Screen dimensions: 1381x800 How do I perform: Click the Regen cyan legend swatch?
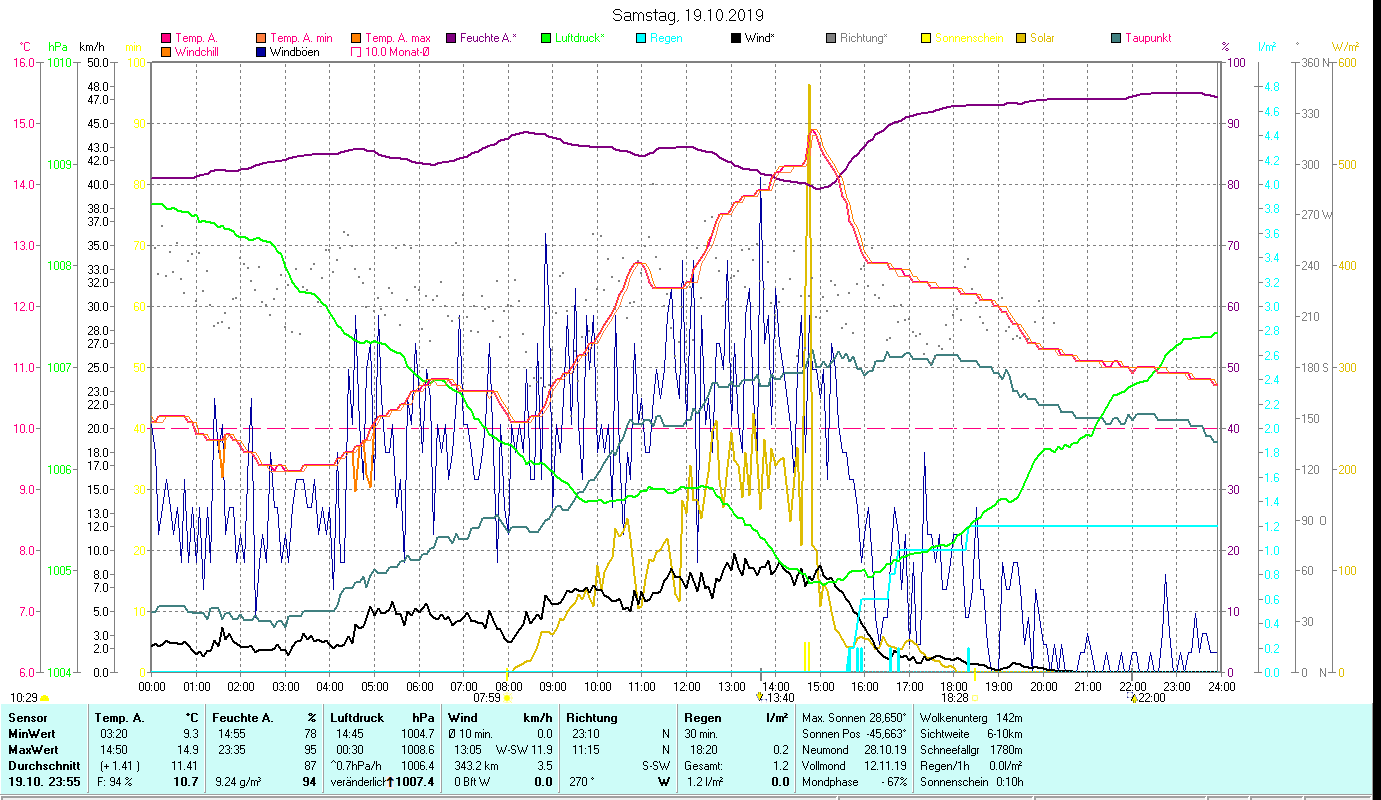(641, 39)
